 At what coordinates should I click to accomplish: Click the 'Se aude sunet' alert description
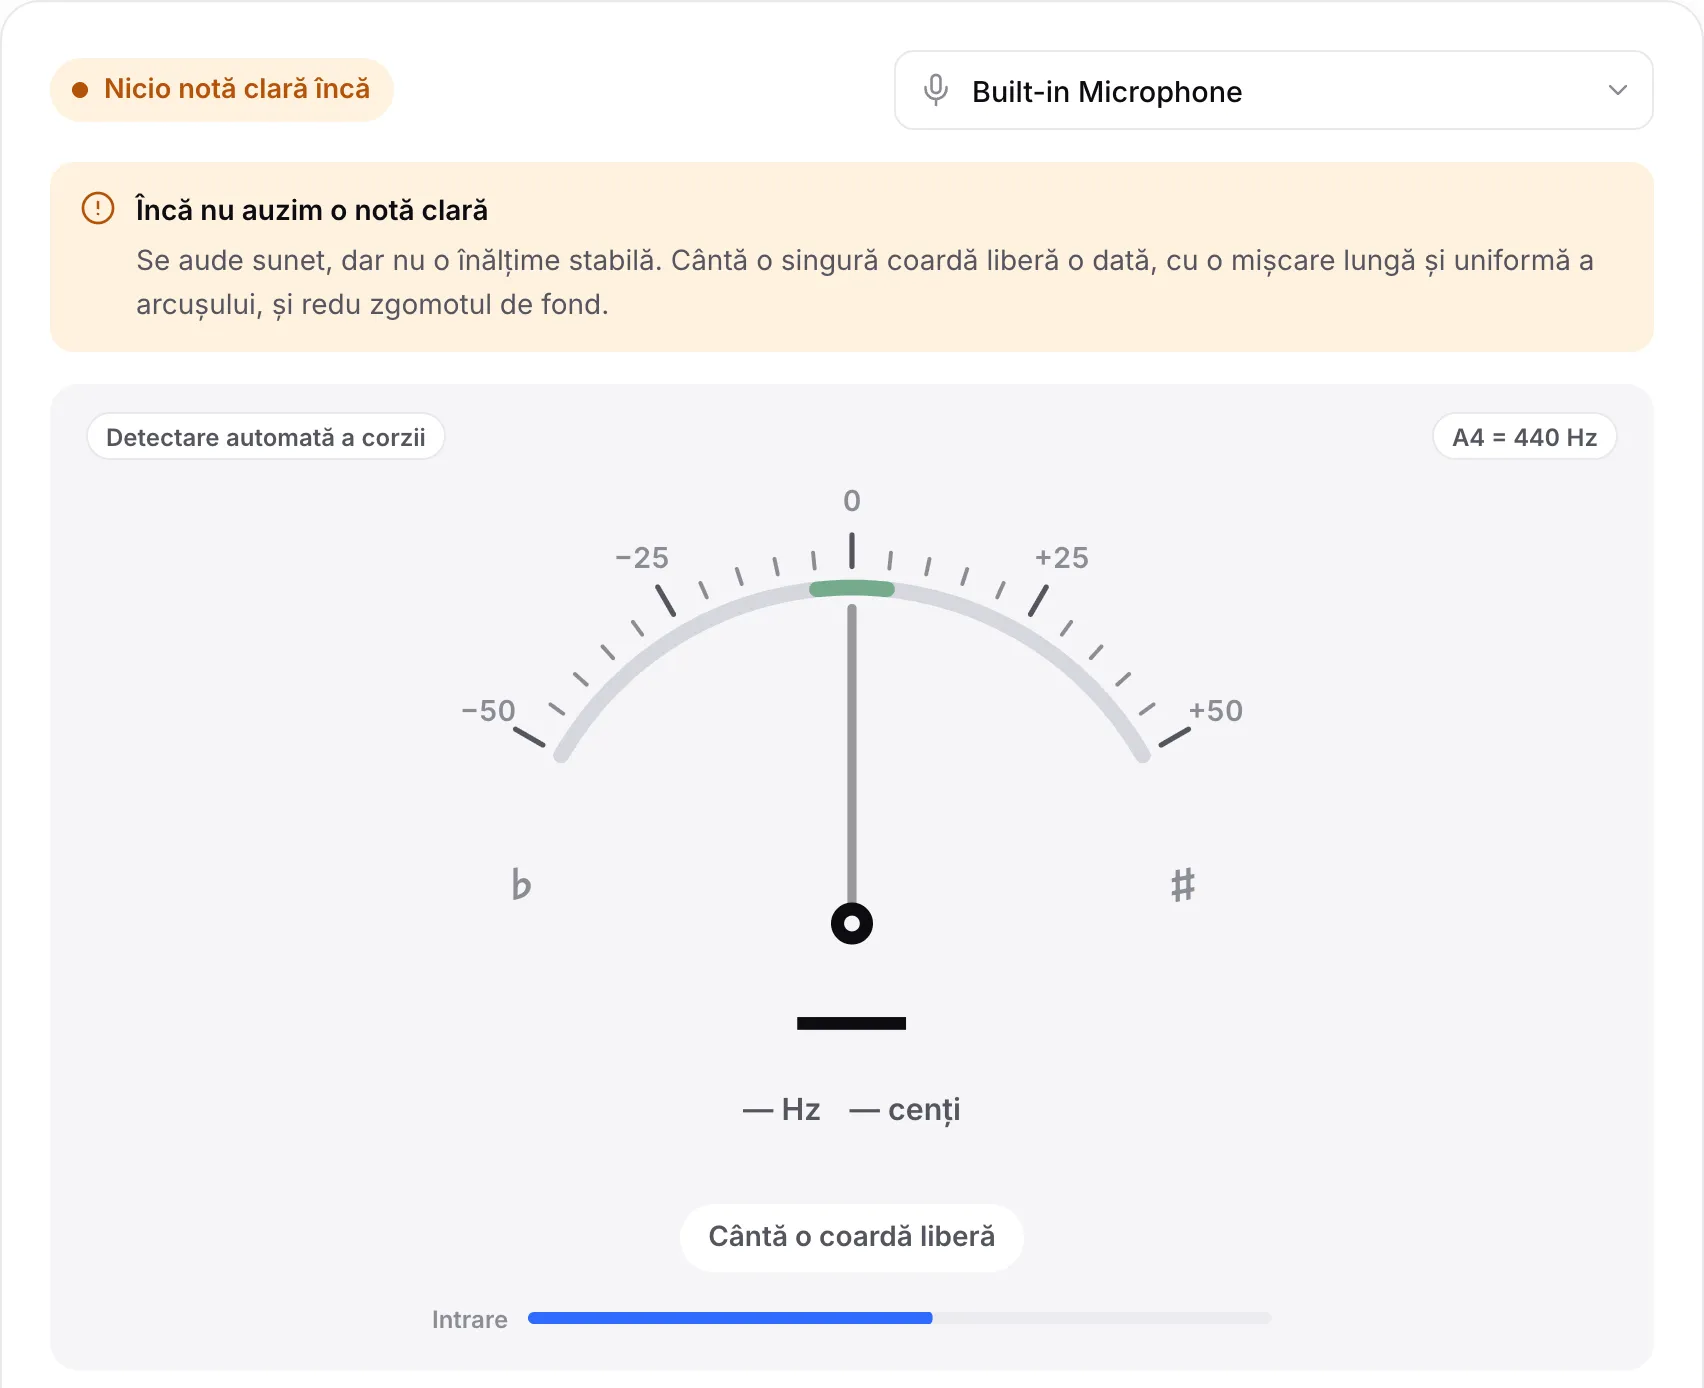click(x=865, y=282)
